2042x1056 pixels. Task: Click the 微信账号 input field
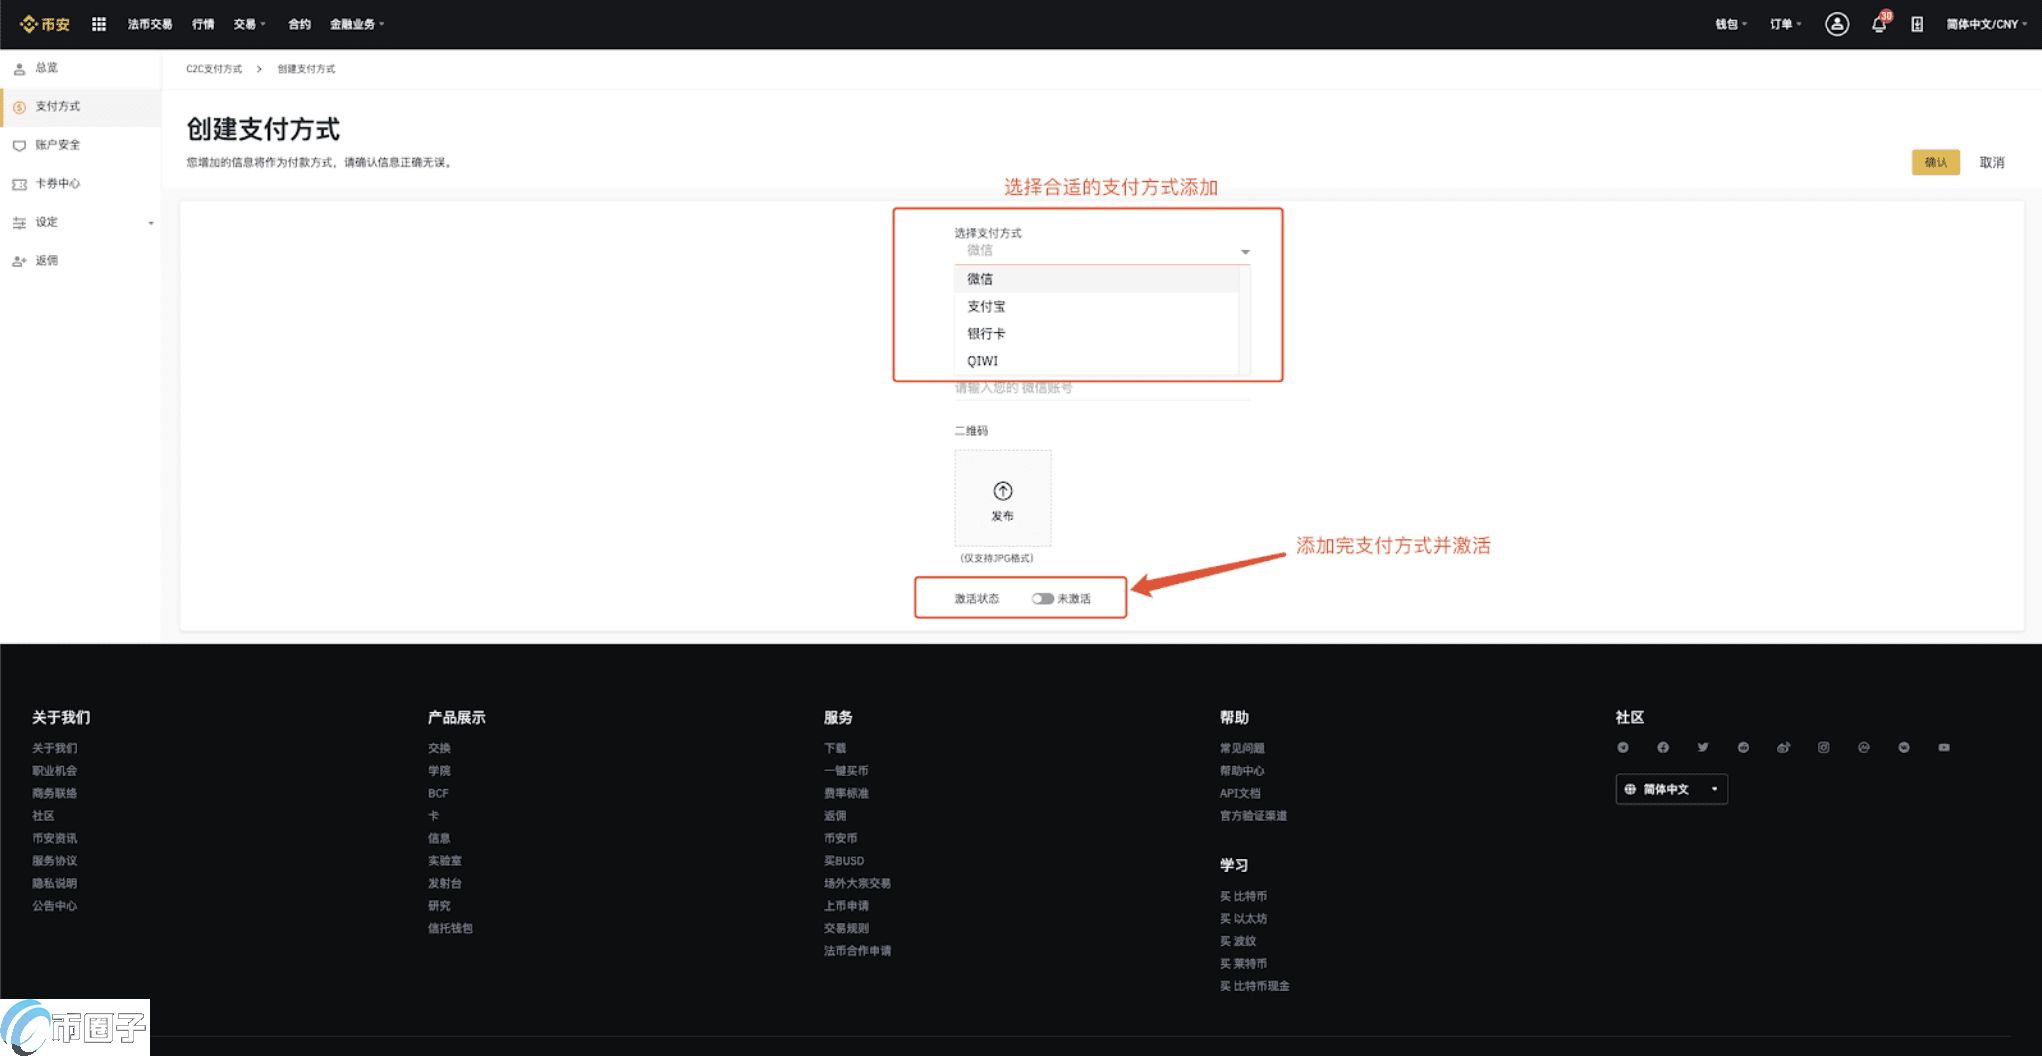(x=1102, y=388)
